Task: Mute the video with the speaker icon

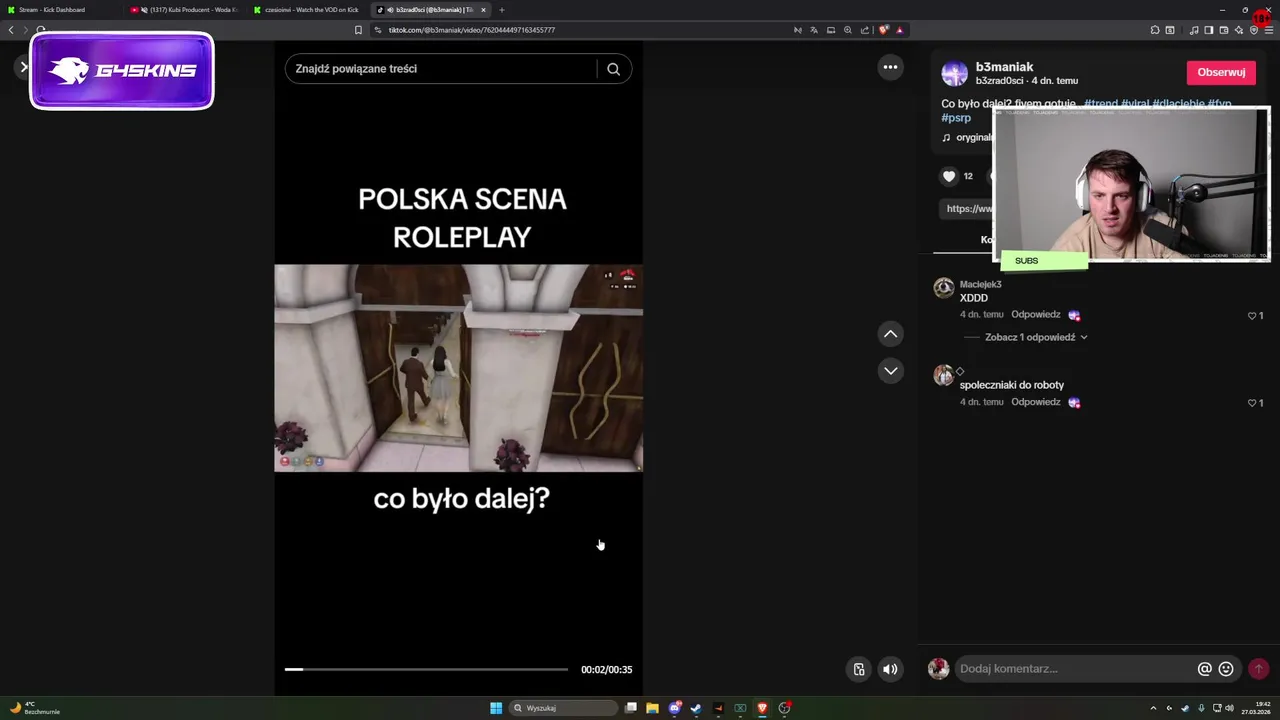Action: 890,669
